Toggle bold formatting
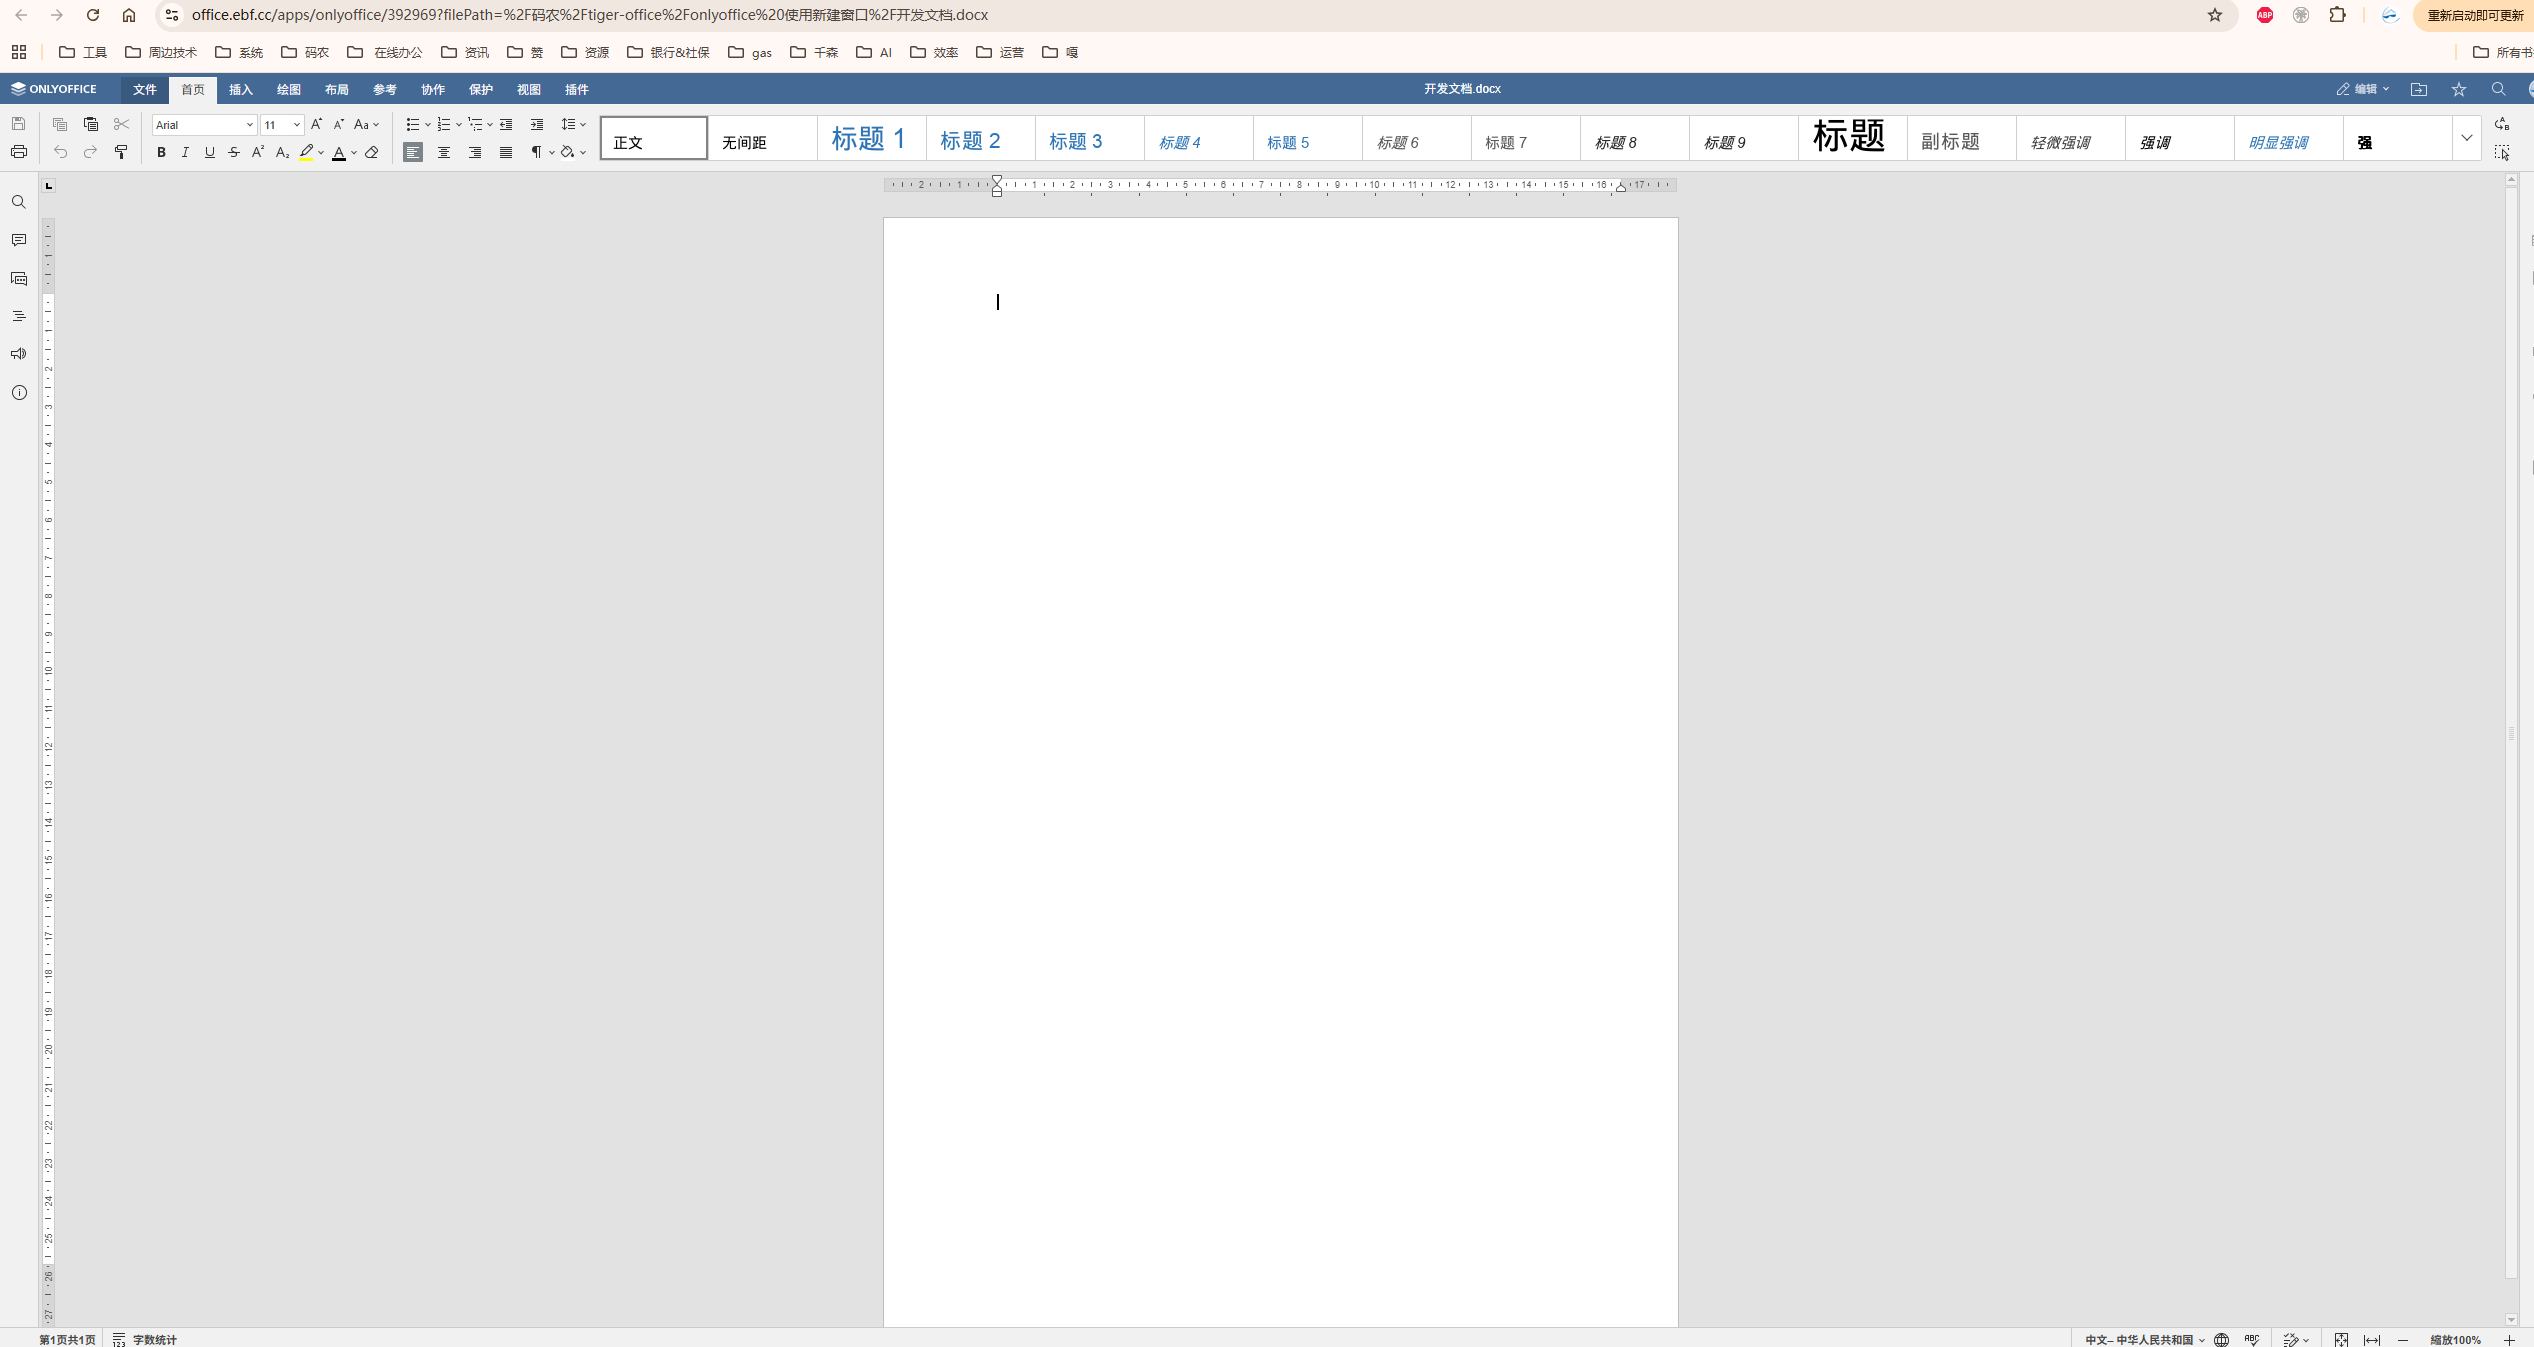The width and height of the screenshot is (2534, 1347). [161, 152]
